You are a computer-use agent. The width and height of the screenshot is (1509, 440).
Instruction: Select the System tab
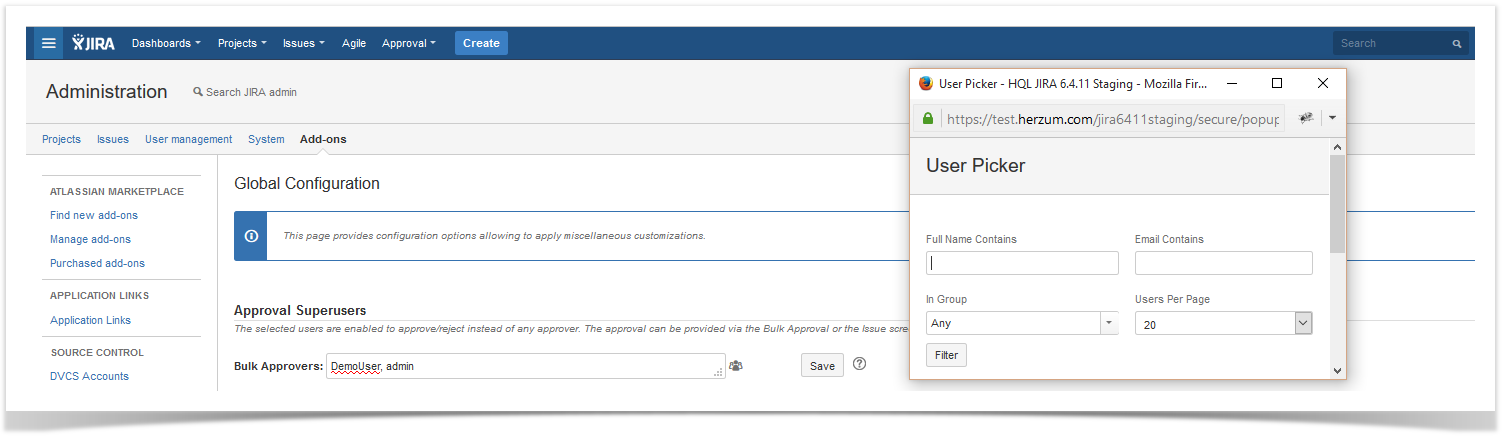tap(266, 139)
